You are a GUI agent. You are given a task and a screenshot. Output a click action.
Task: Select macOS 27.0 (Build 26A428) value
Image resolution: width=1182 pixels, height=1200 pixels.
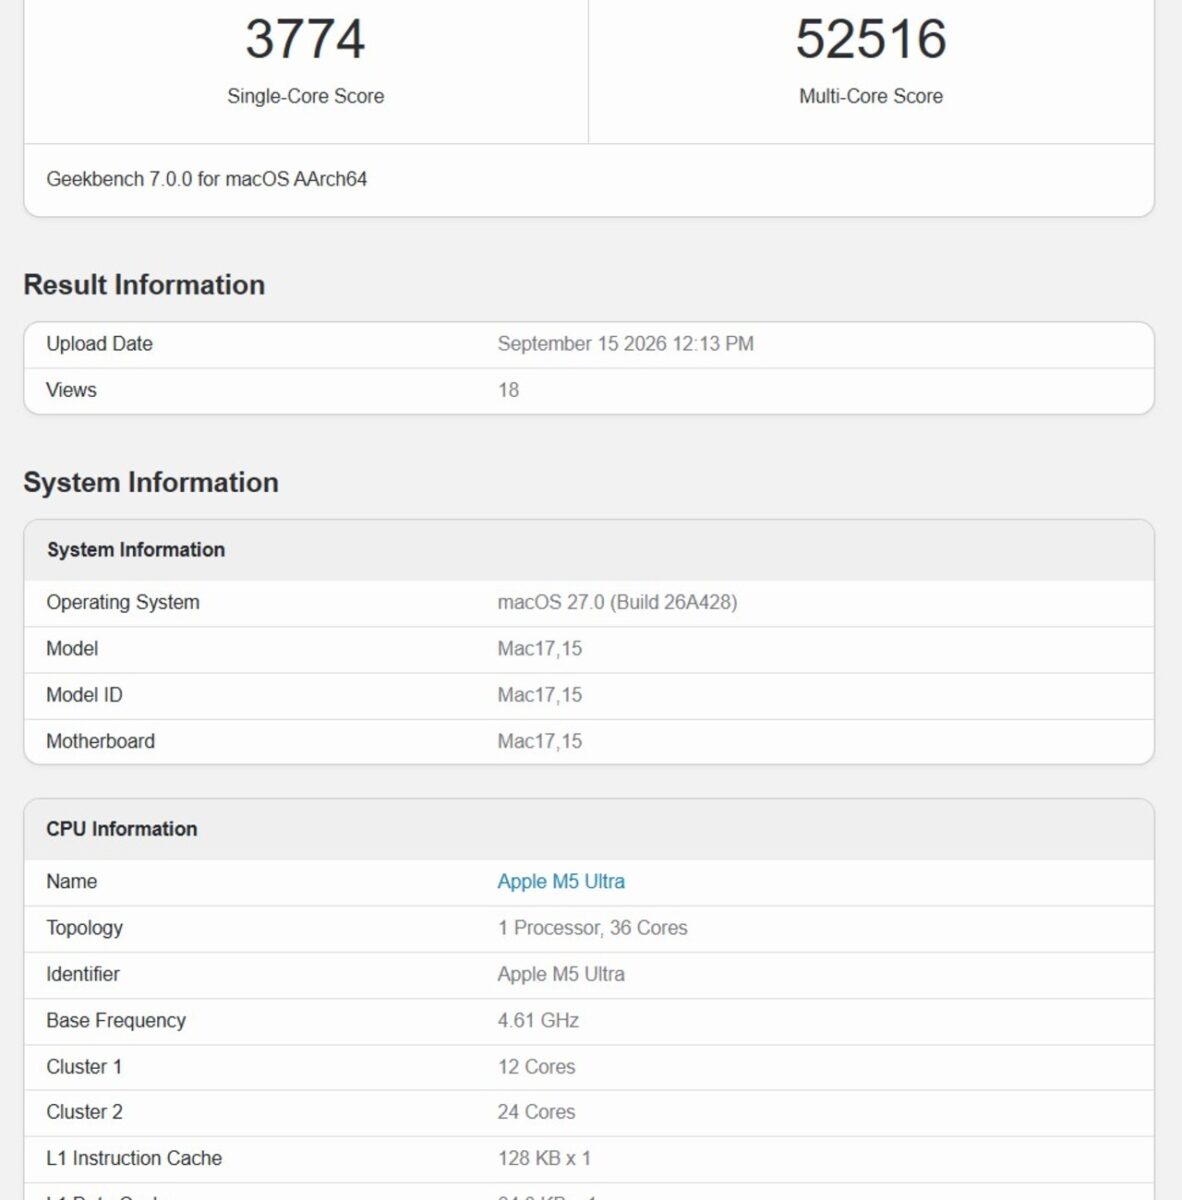[x=618, y=603]
